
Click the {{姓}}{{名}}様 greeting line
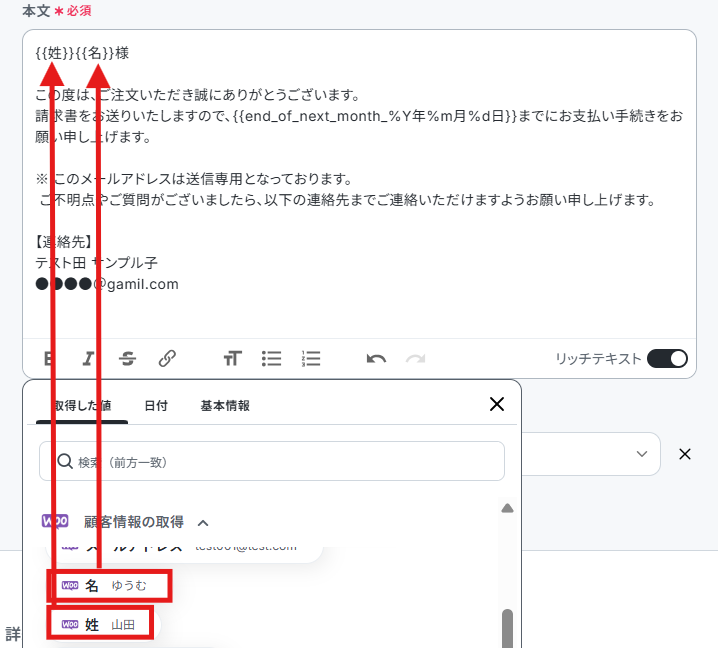tap(82, 53)
